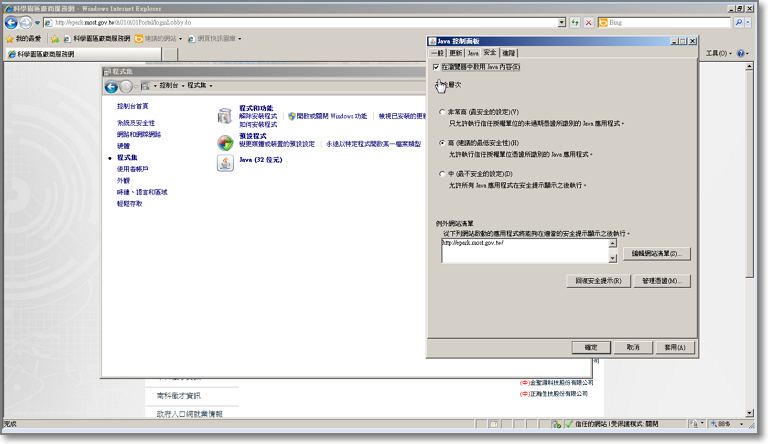
Task: Expand the address bar history dropdown
Action: 562,23
